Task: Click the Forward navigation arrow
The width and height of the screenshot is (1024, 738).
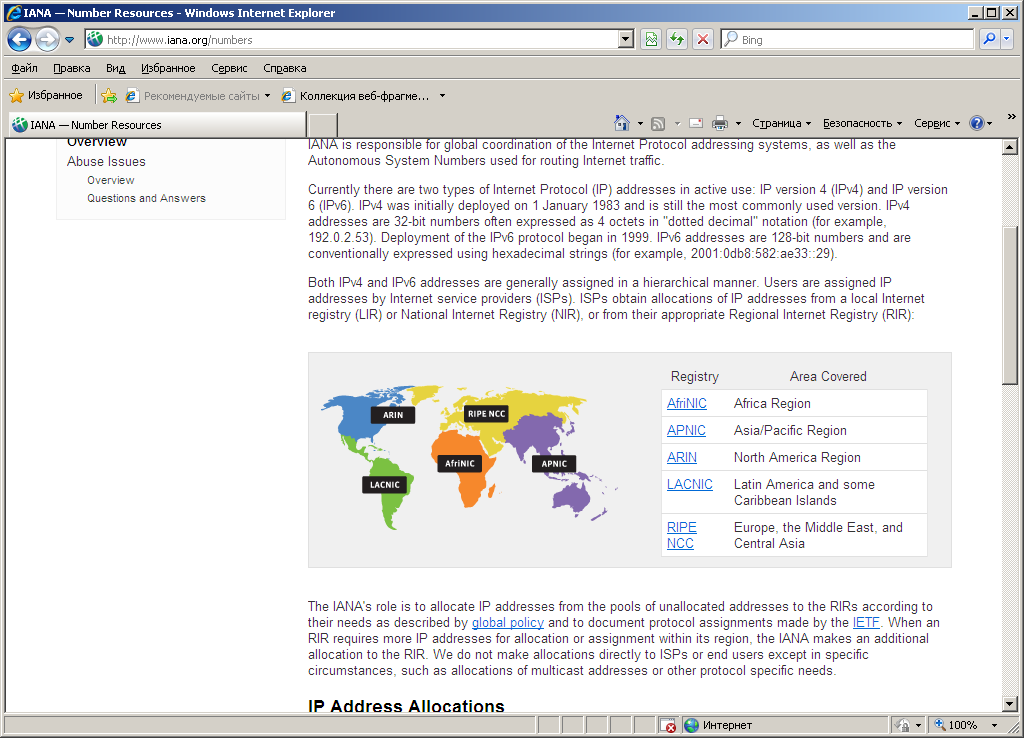Action: click(x=47, y=40)
